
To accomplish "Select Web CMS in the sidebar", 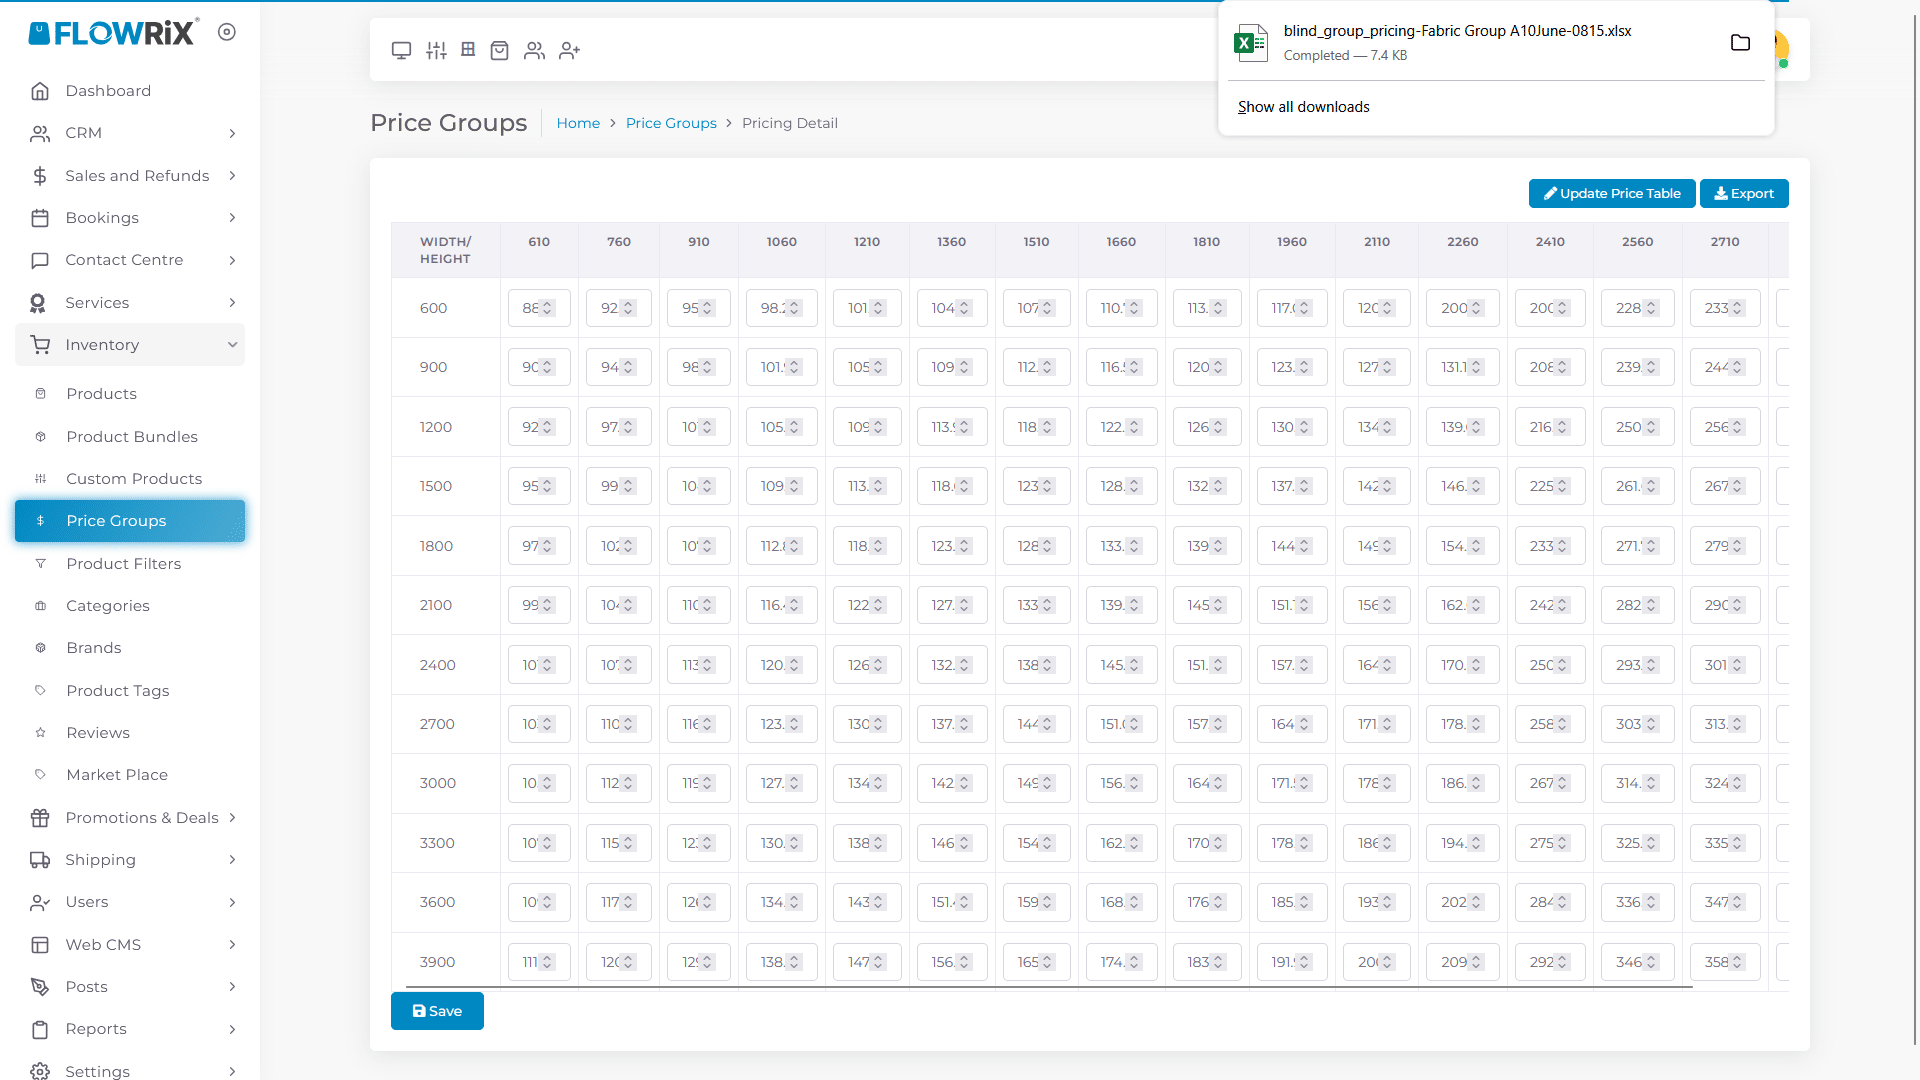I will tap(131, 944).
